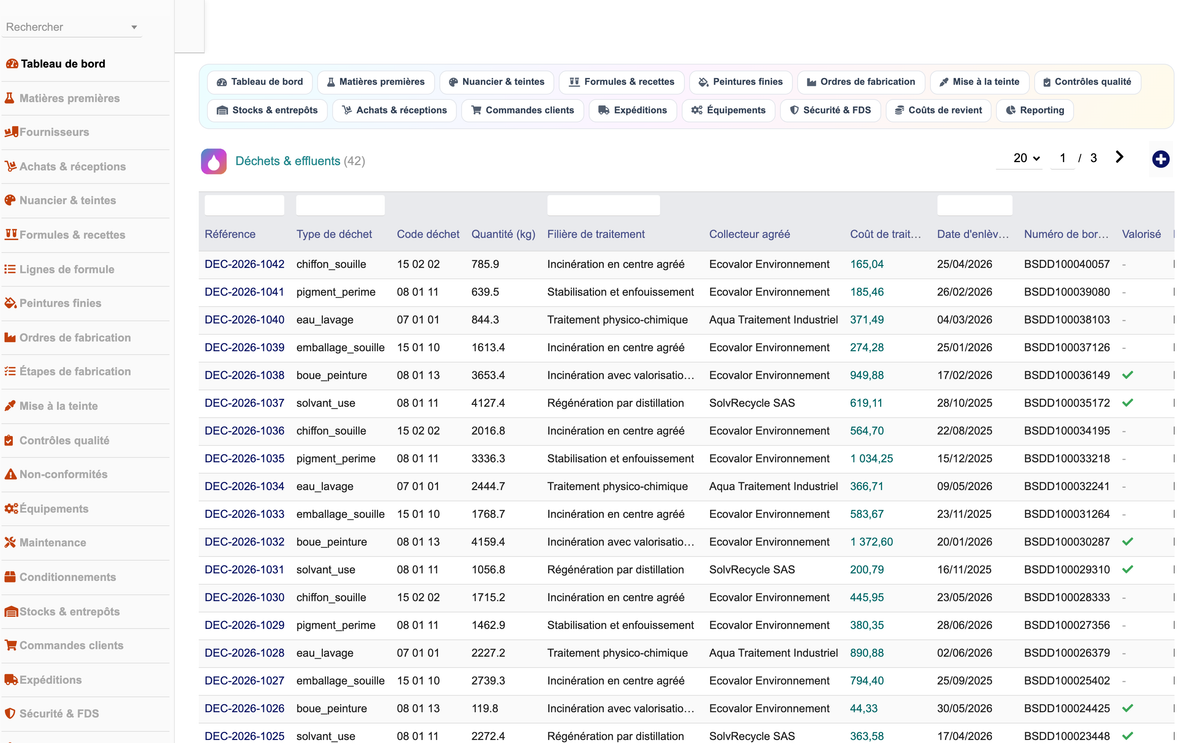Click the Tableau de bord sidebar icon
The height and width of the screenshot is (743, 1200).
point(11,64)
